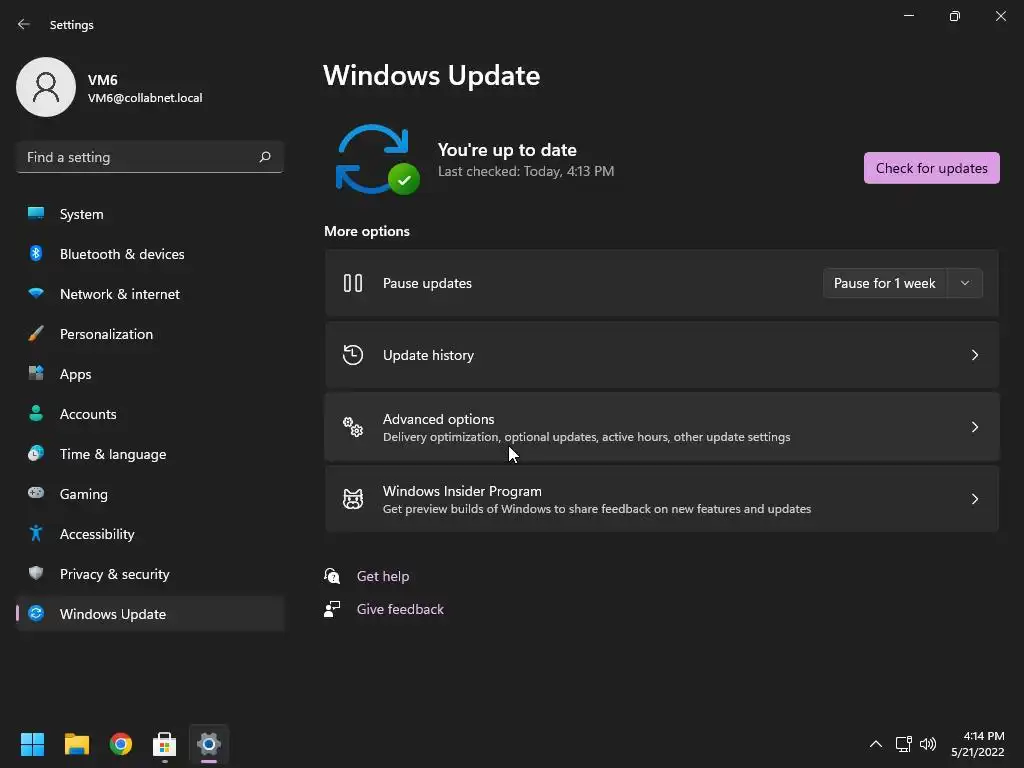
Task: Click the 'More options' heading
Action: pyautogui.click(x=367, y=231)
